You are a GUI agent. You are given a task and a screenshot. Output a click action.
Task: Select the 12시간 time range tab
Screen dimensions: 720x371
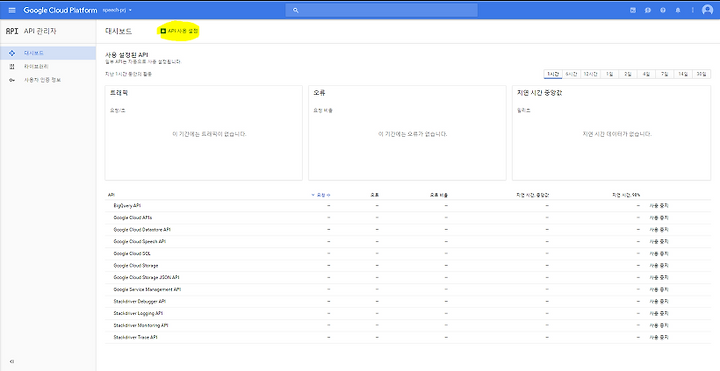click(590, 74)
